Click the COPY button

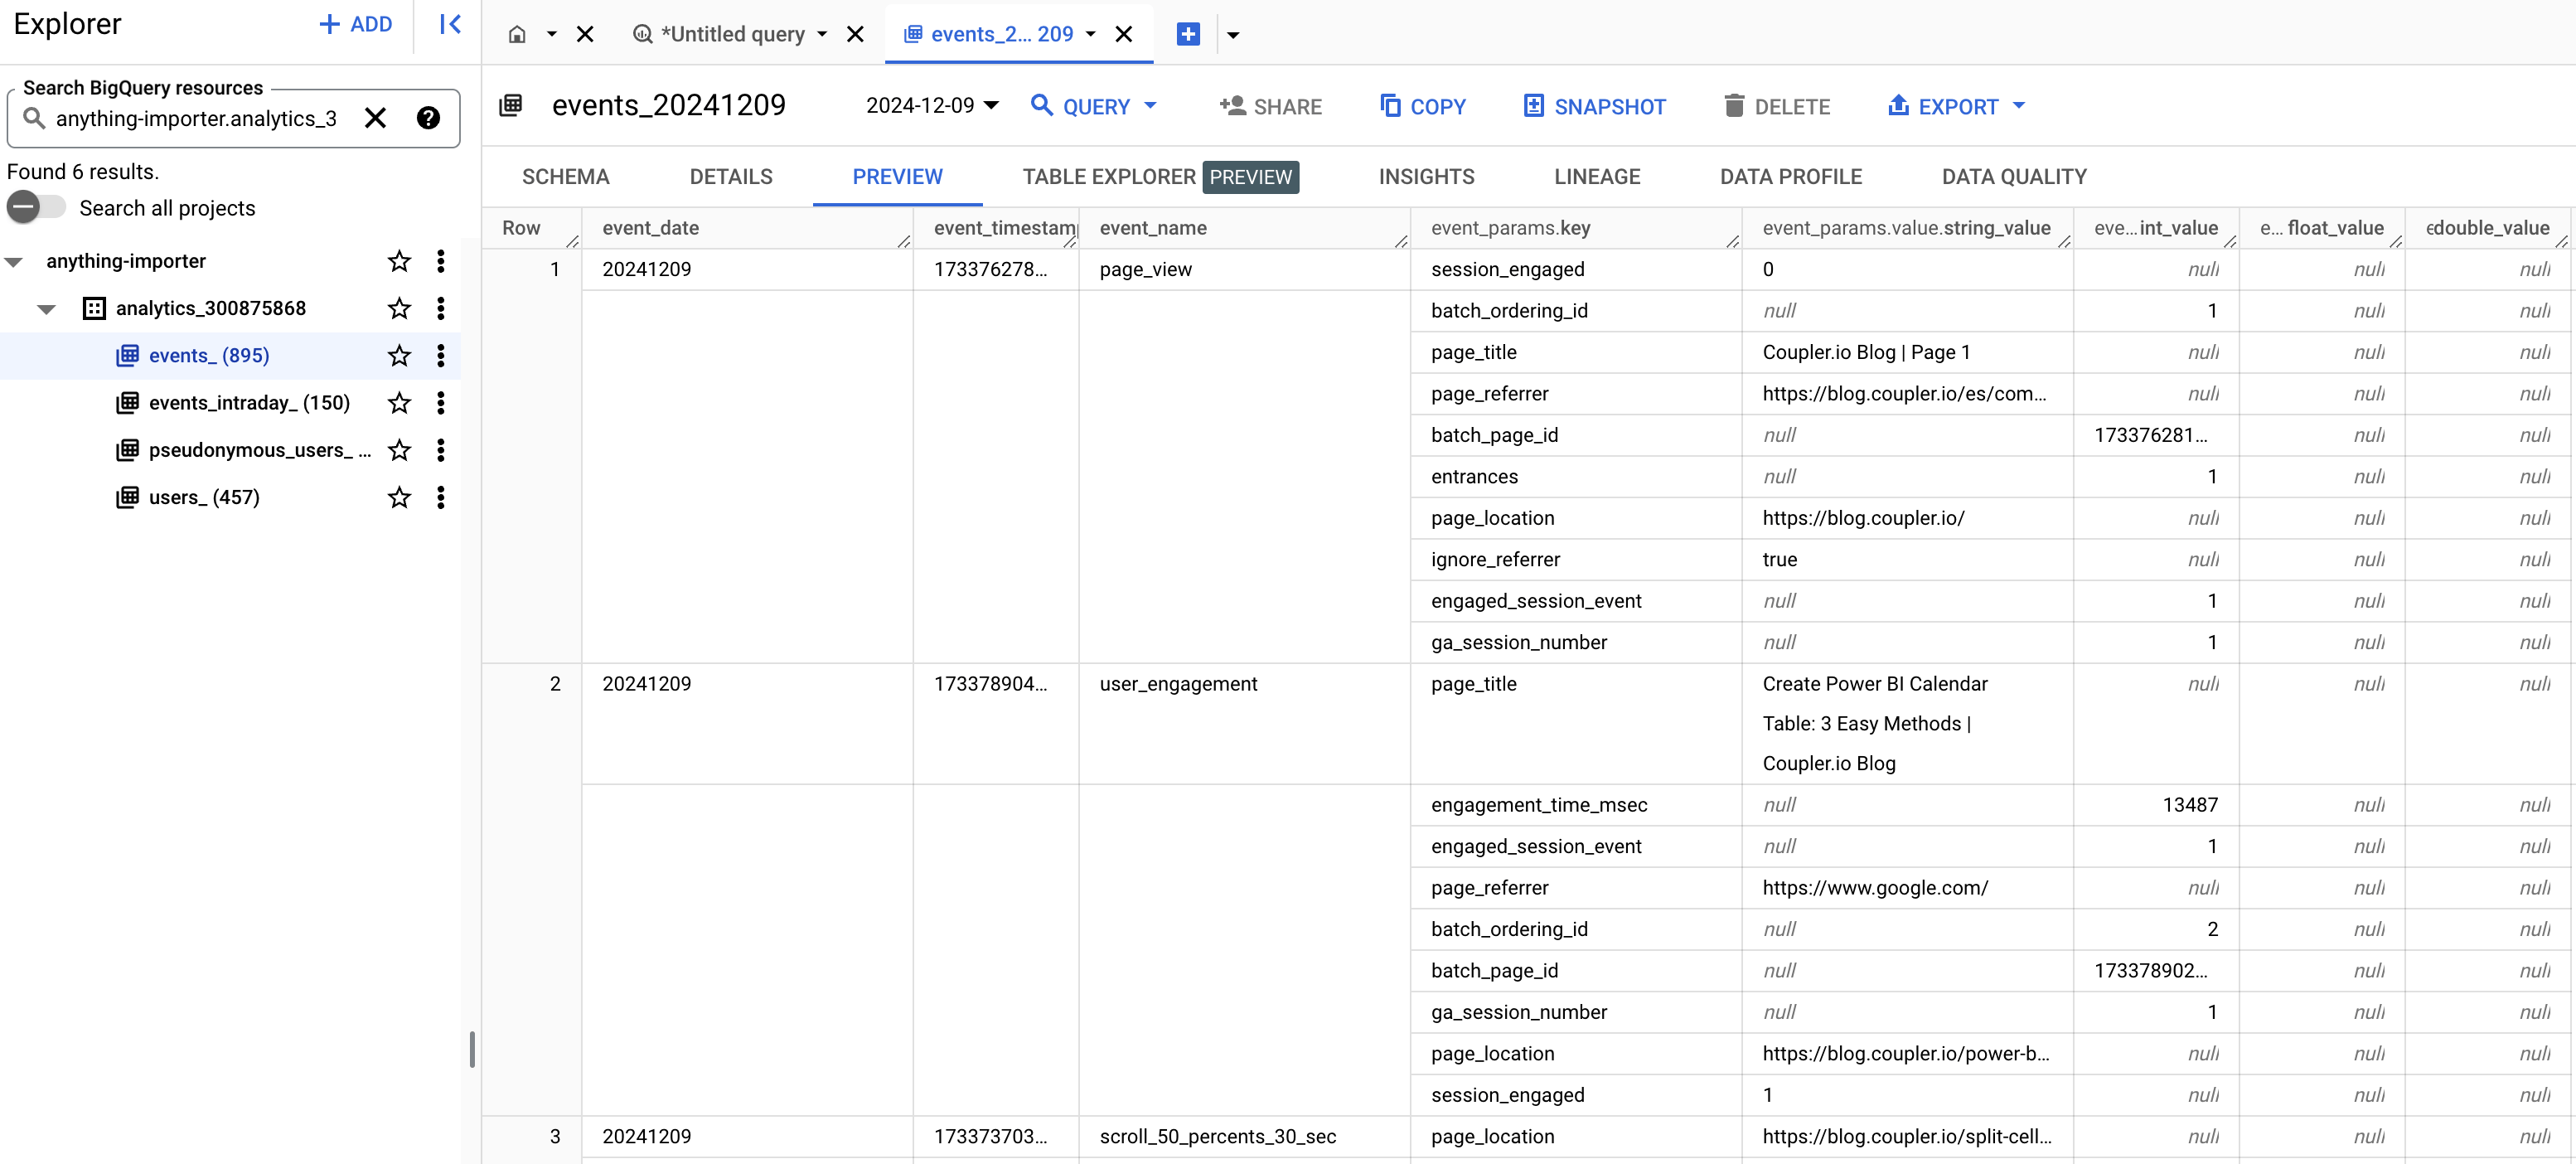pyautogui.click(x=1422, y=106)
